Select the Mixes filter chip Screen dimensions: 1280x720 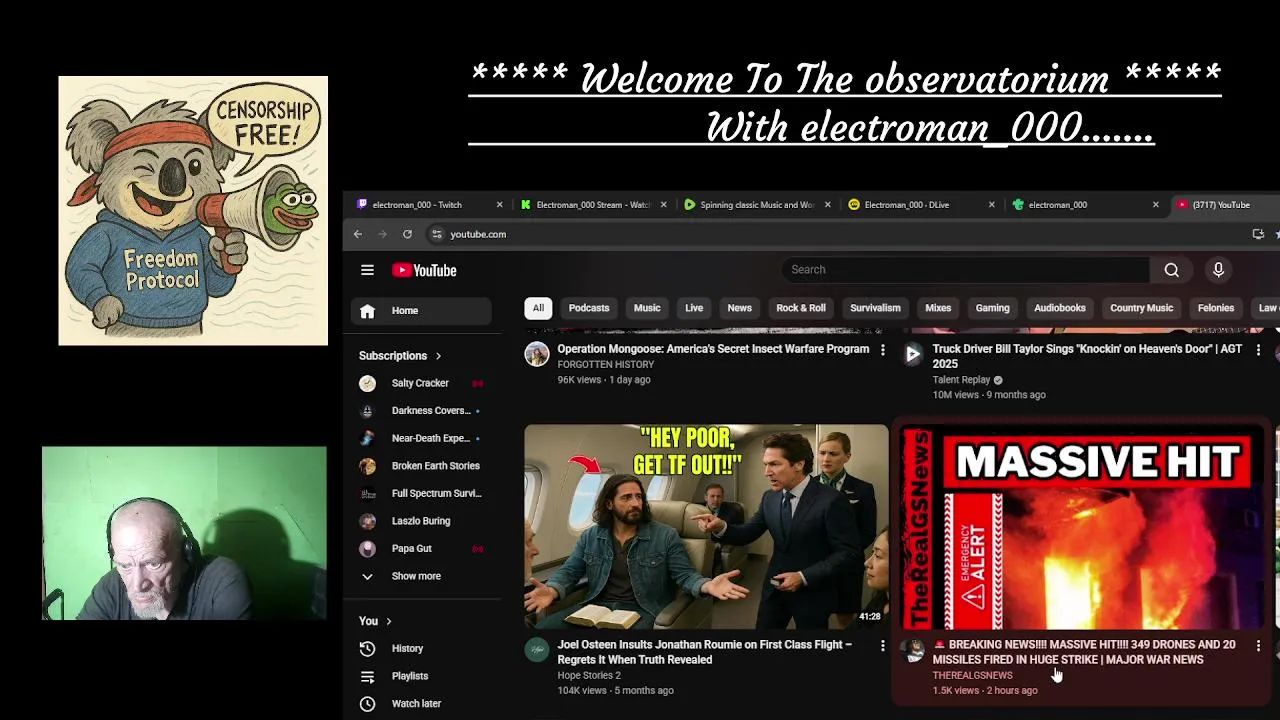tap(938, 308)
